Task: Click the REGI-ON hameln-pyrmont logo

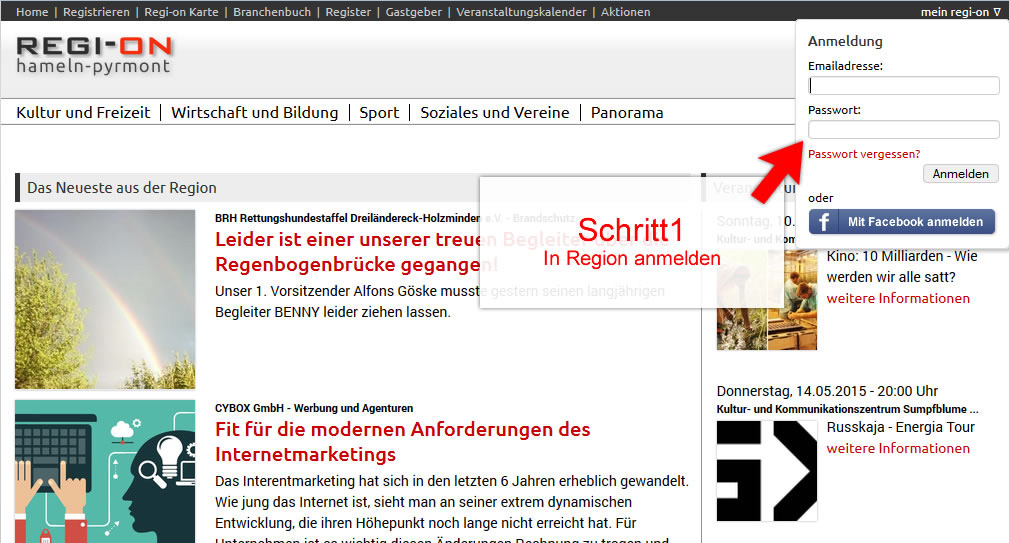Action: (94, 55)
